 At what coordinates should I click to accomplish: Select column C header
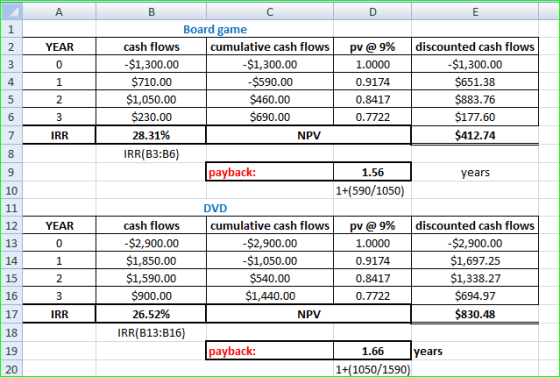tap(270, 11)
